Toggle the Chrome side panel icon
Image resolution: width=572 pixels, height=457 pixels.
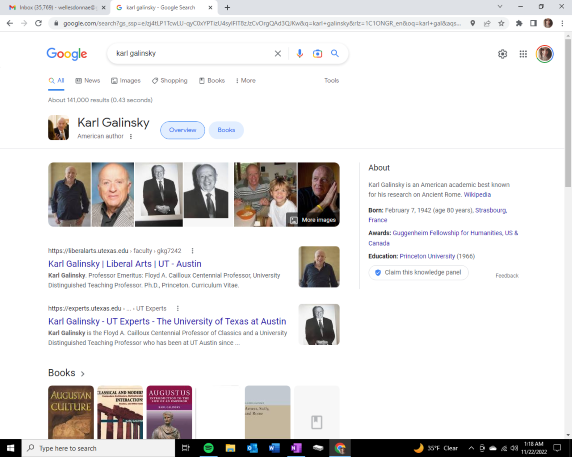[x=533, y=23]
